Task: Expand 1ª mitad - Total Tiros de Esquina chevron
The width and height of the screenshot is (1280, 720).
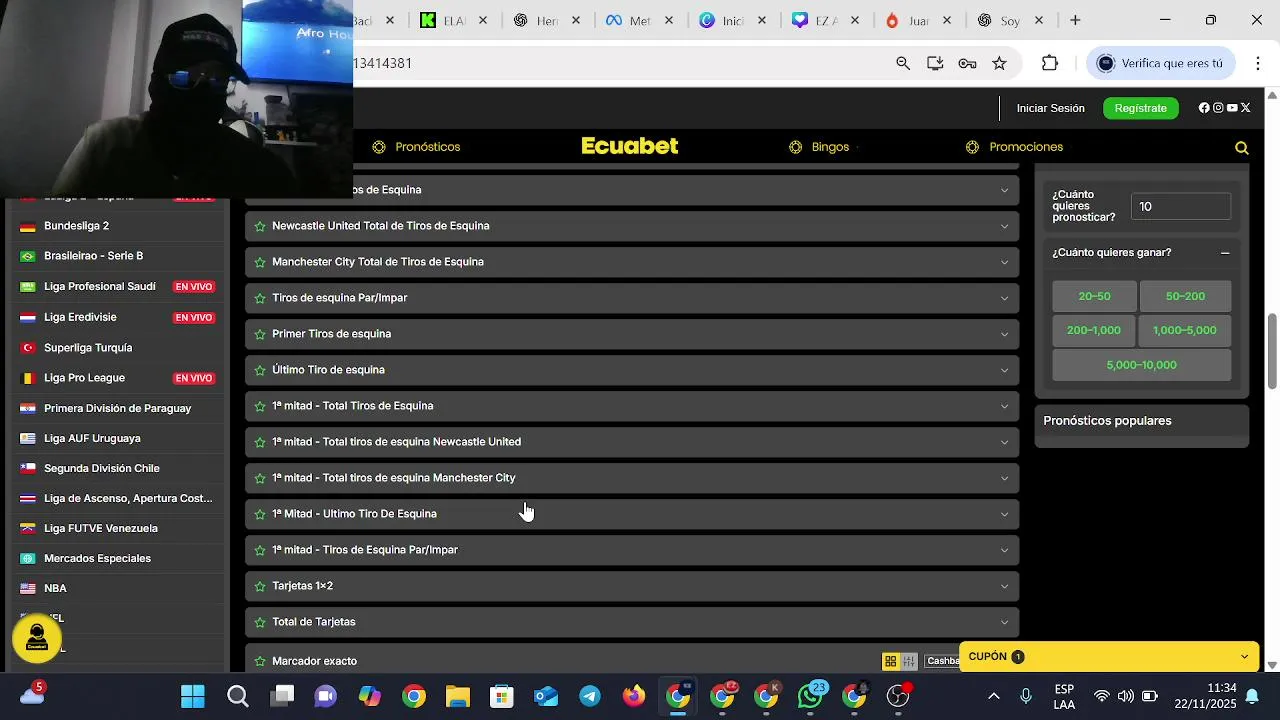Action: 1004,406
